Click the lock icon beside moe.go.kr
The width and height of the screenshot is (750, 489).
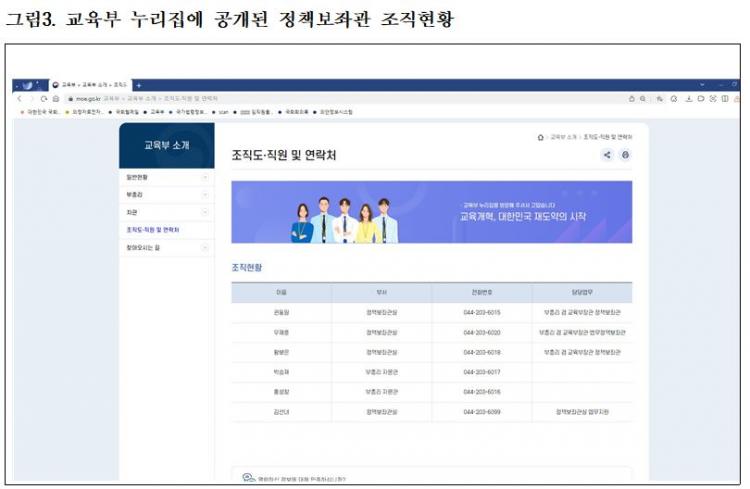(x=70, y=99)
